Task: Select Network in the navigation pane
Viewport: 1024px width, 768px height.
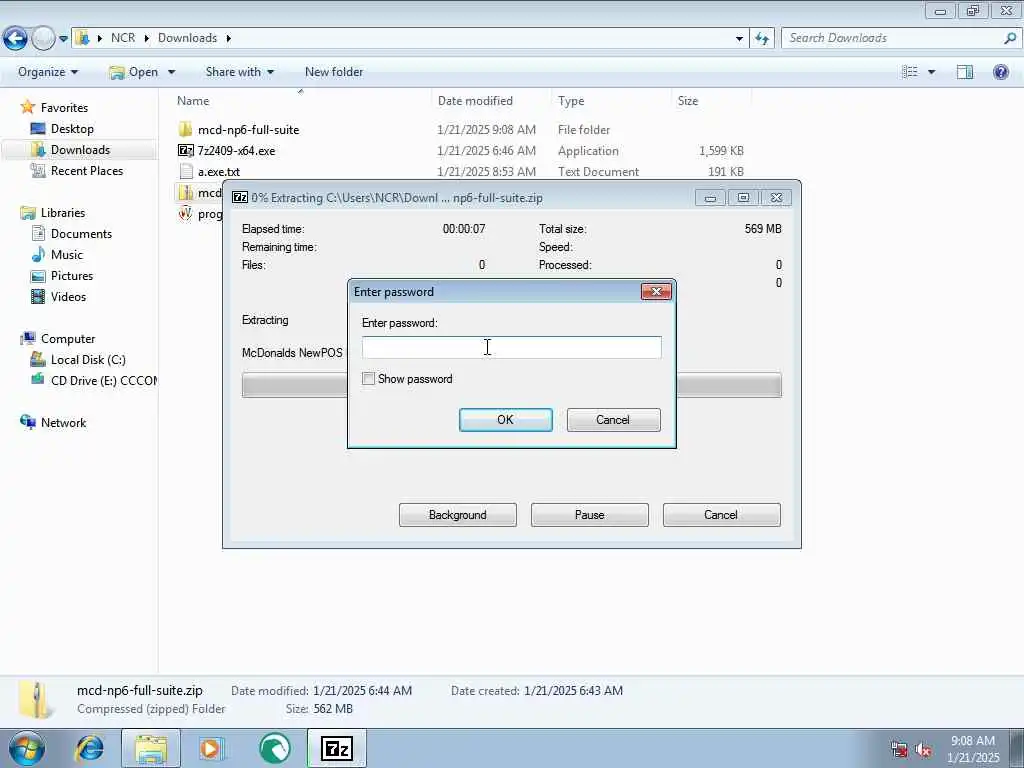Action: (x=63, y=423)
